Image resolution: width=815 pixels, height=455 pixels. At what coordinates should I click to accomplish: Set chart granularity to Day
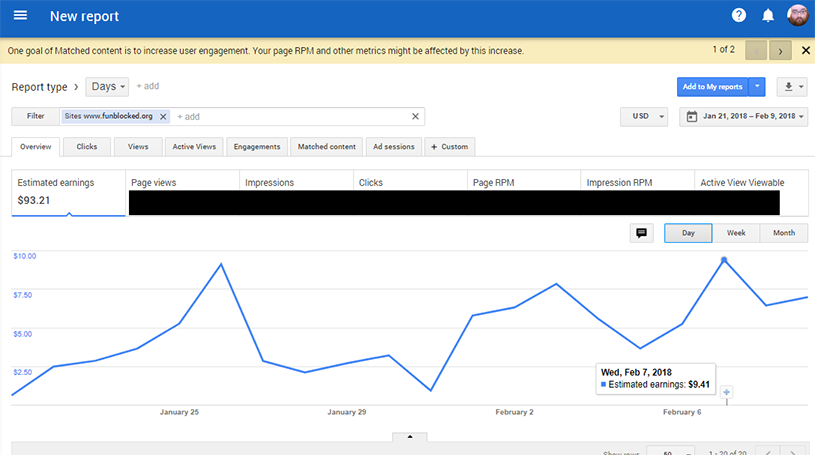tap(688, 233)
